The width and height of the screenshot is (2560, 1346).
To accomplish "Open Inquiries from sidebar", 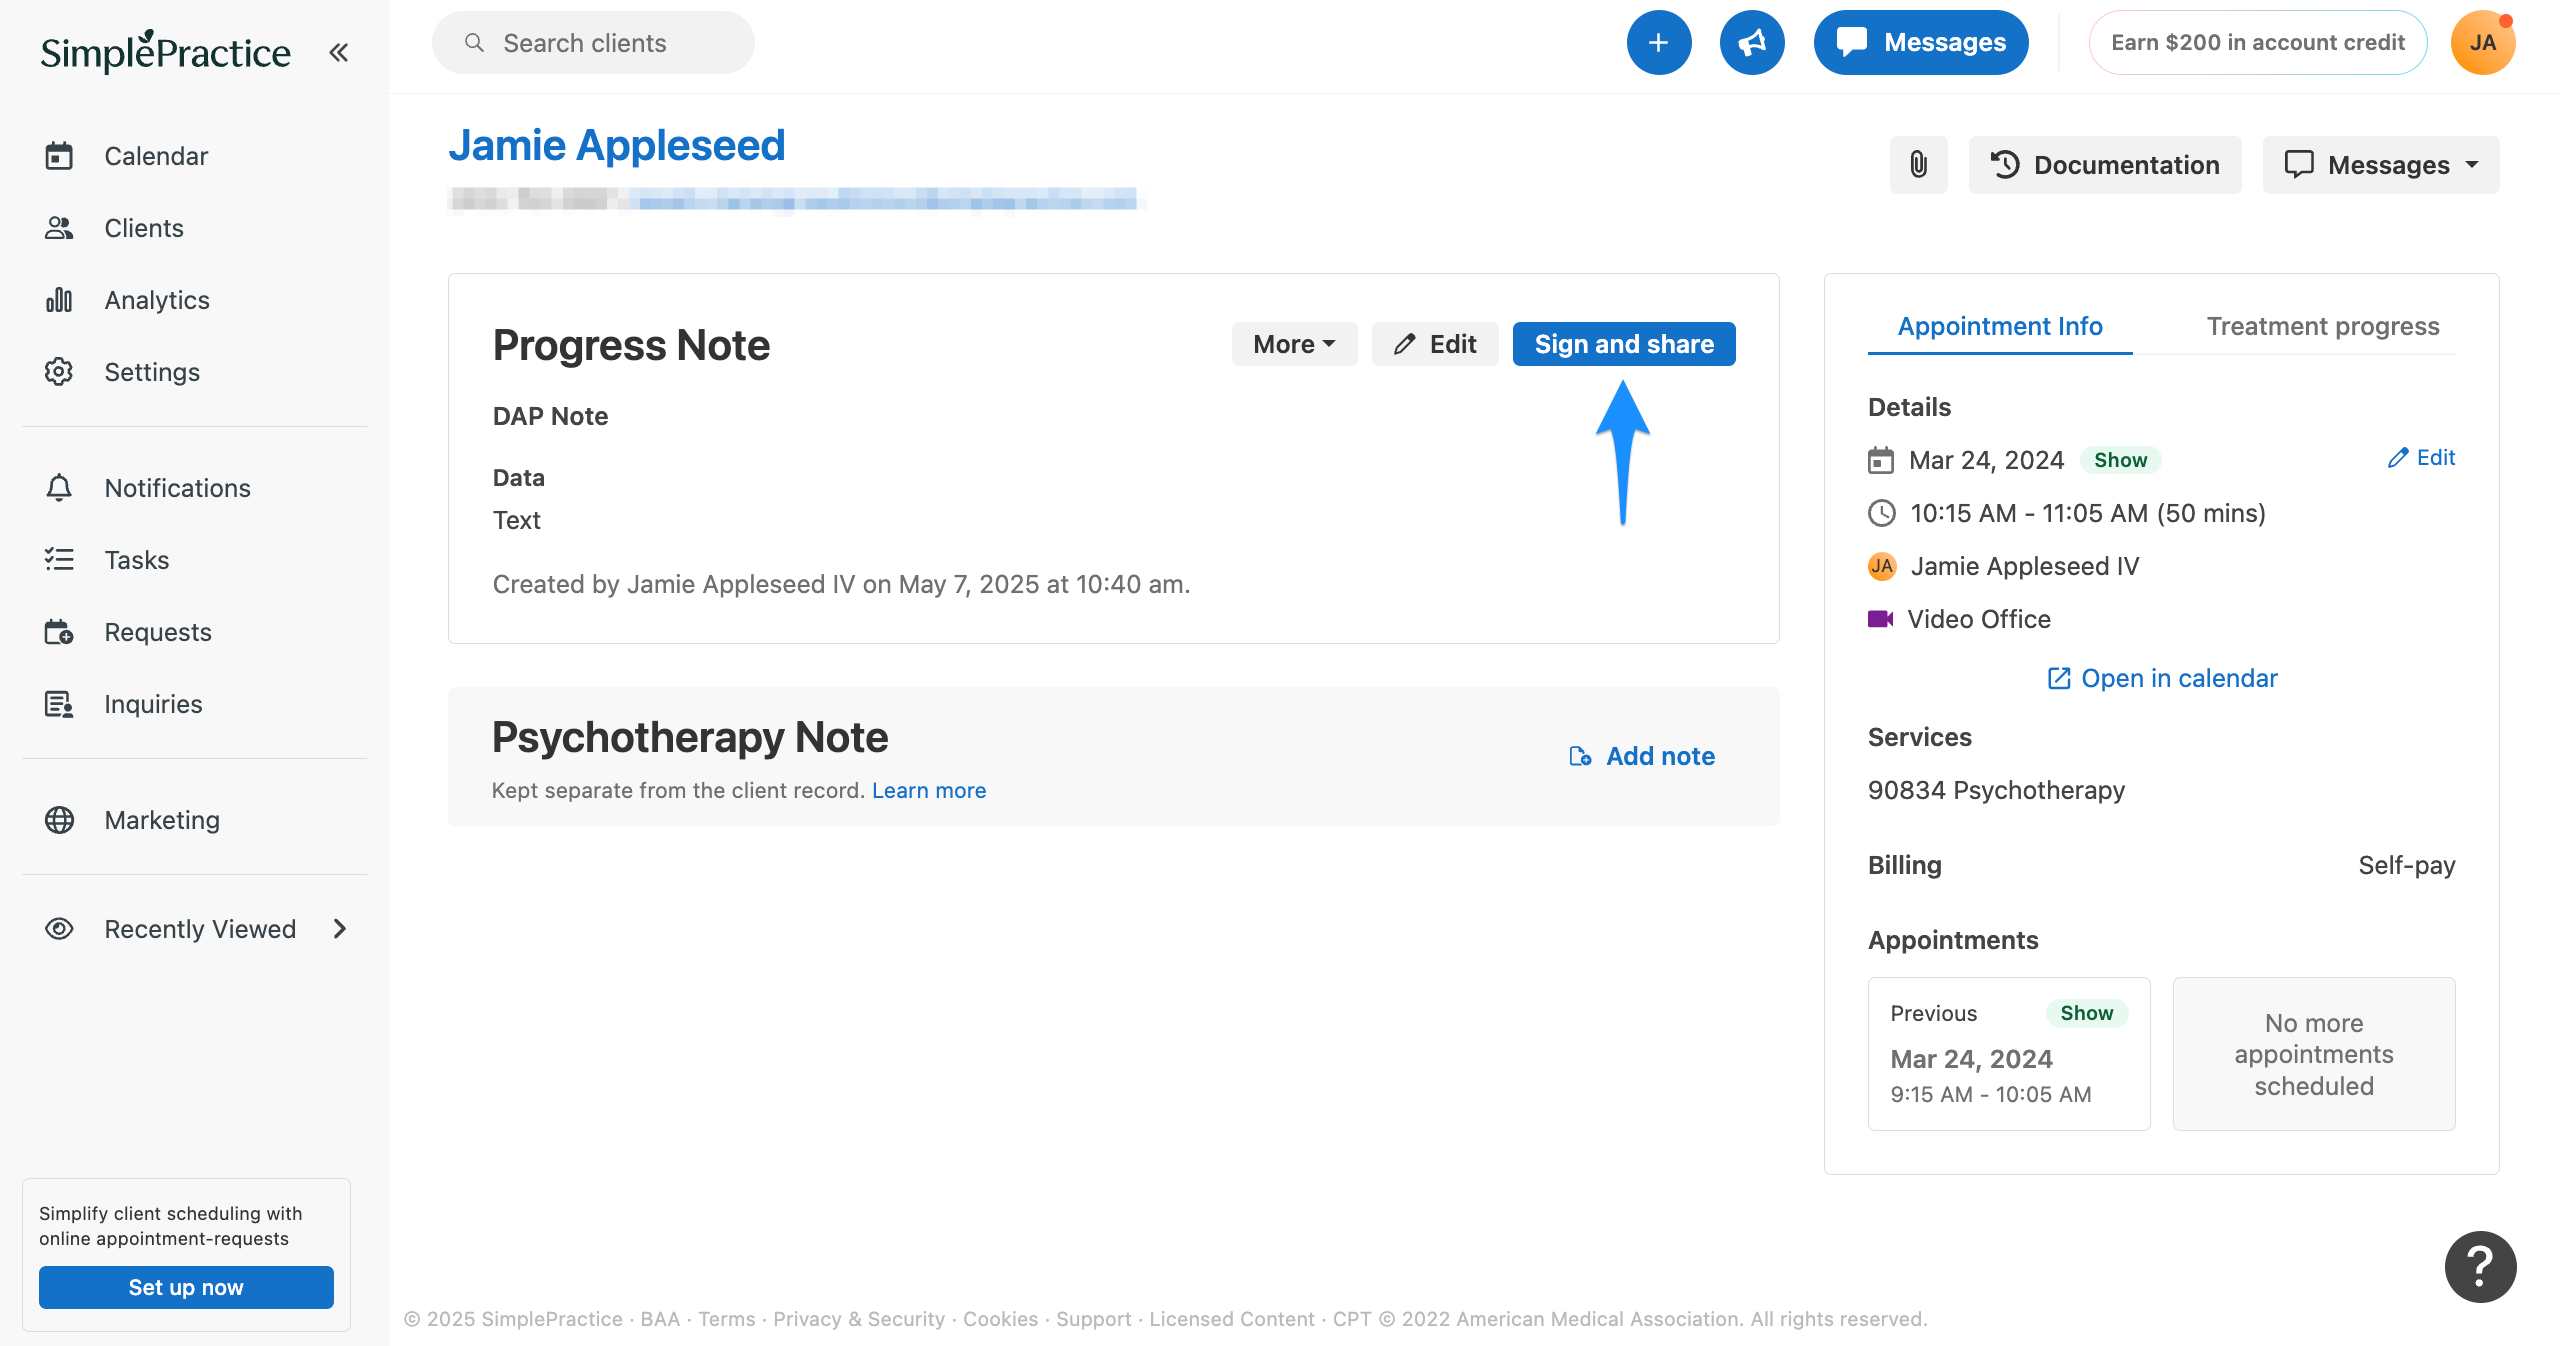I will [x=153, y=704].
